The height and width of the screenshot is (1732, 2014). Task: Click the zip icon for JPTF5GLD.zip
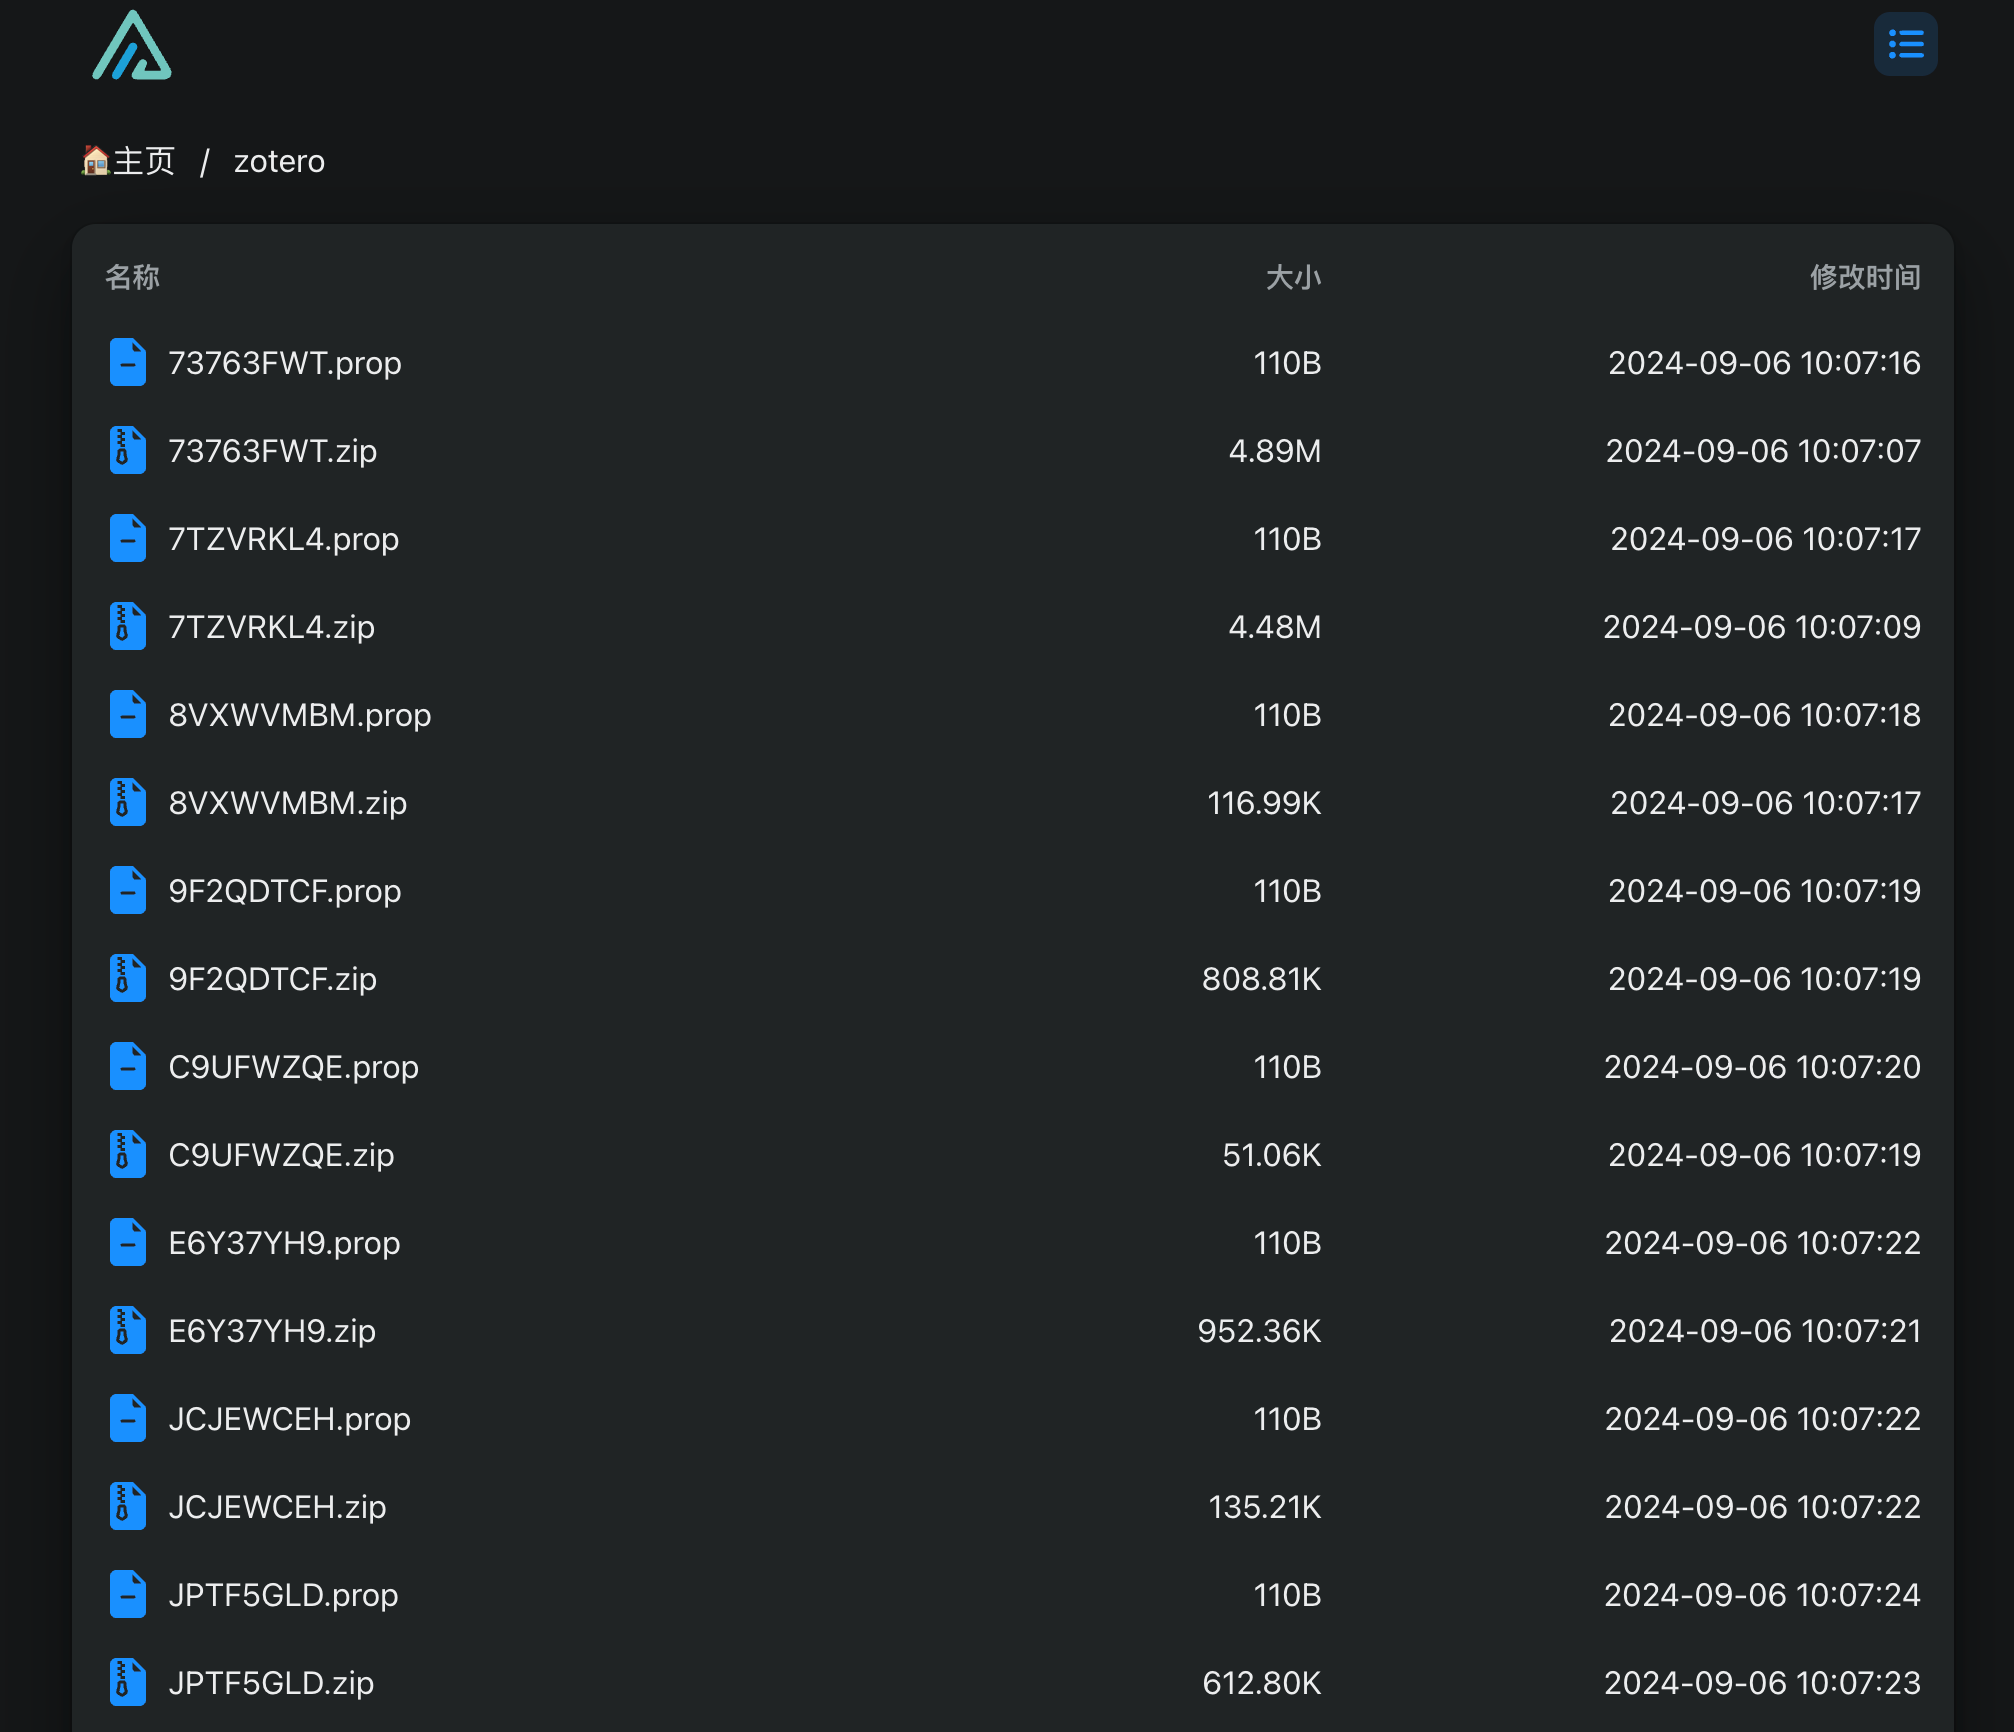[128, 1682]
